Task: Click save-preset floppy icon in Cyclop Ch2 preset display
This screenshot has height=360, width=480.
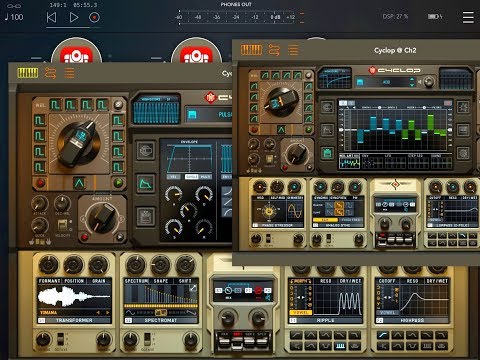Action: click(x=360, y=82)
